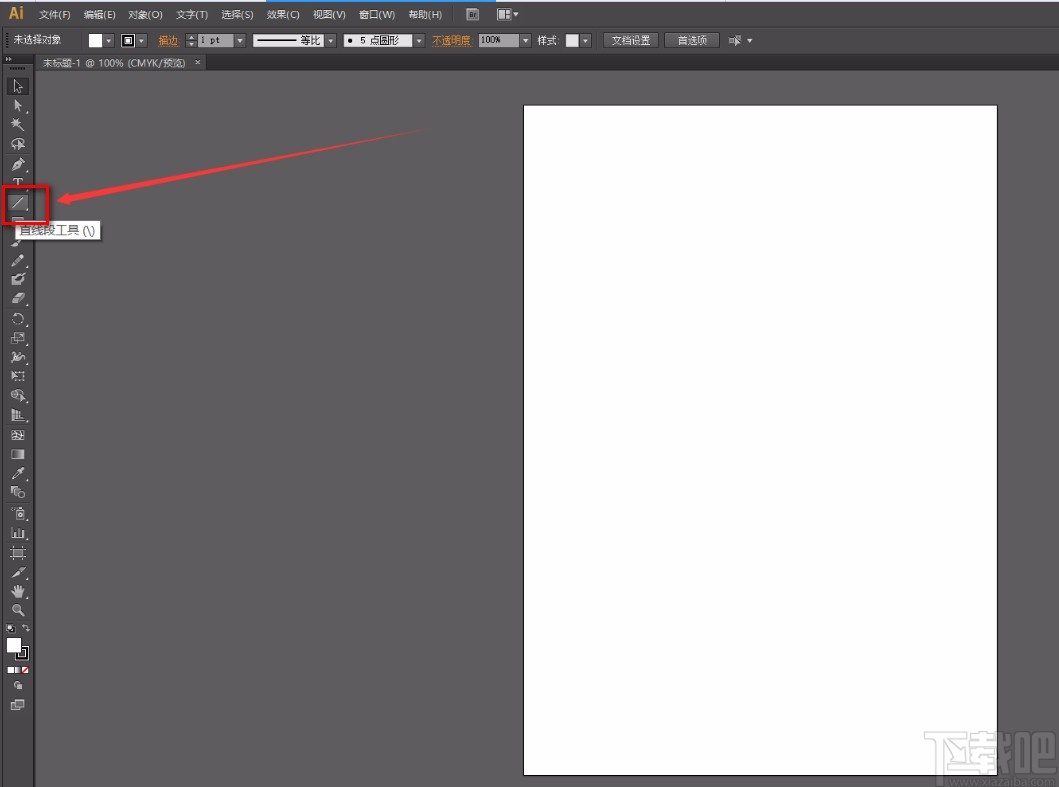
Task: Click the fill color swatch in the control bar
Action: (96, 40)
